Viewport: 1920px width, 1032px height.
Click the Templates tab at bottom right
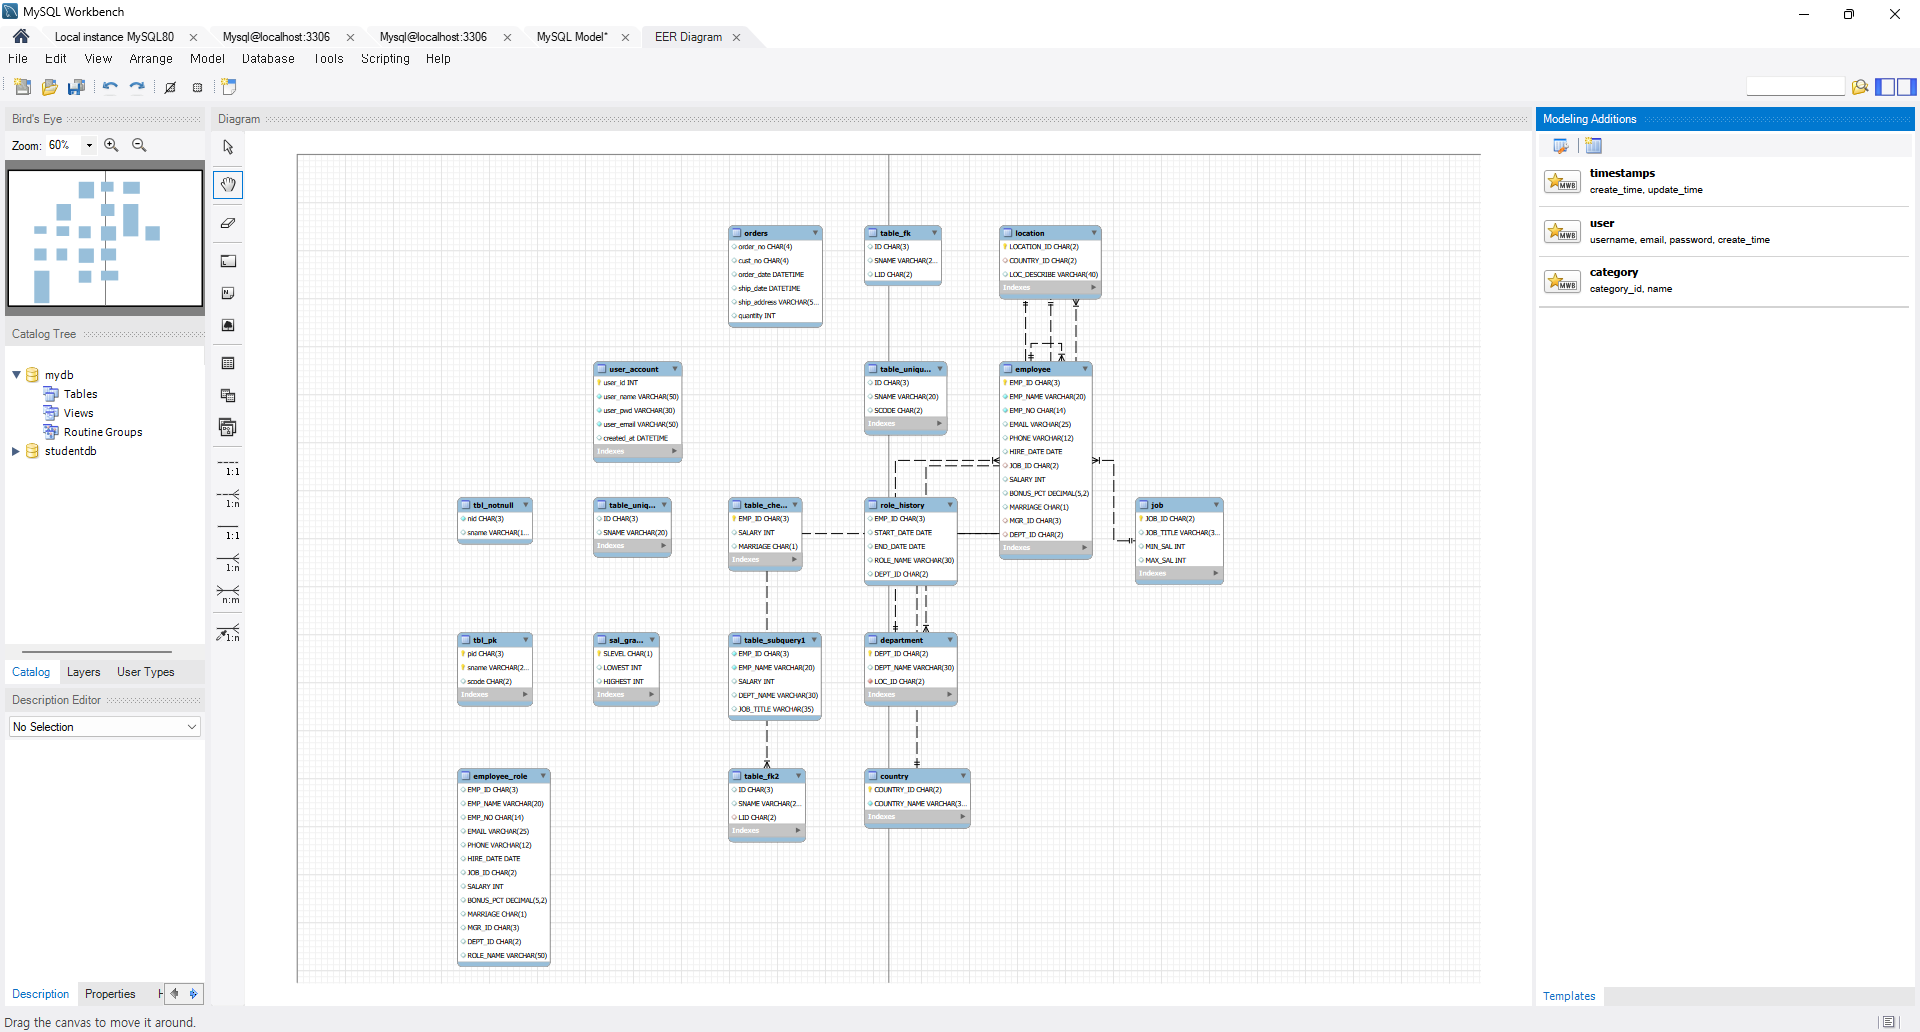(x=1569, y=996)
